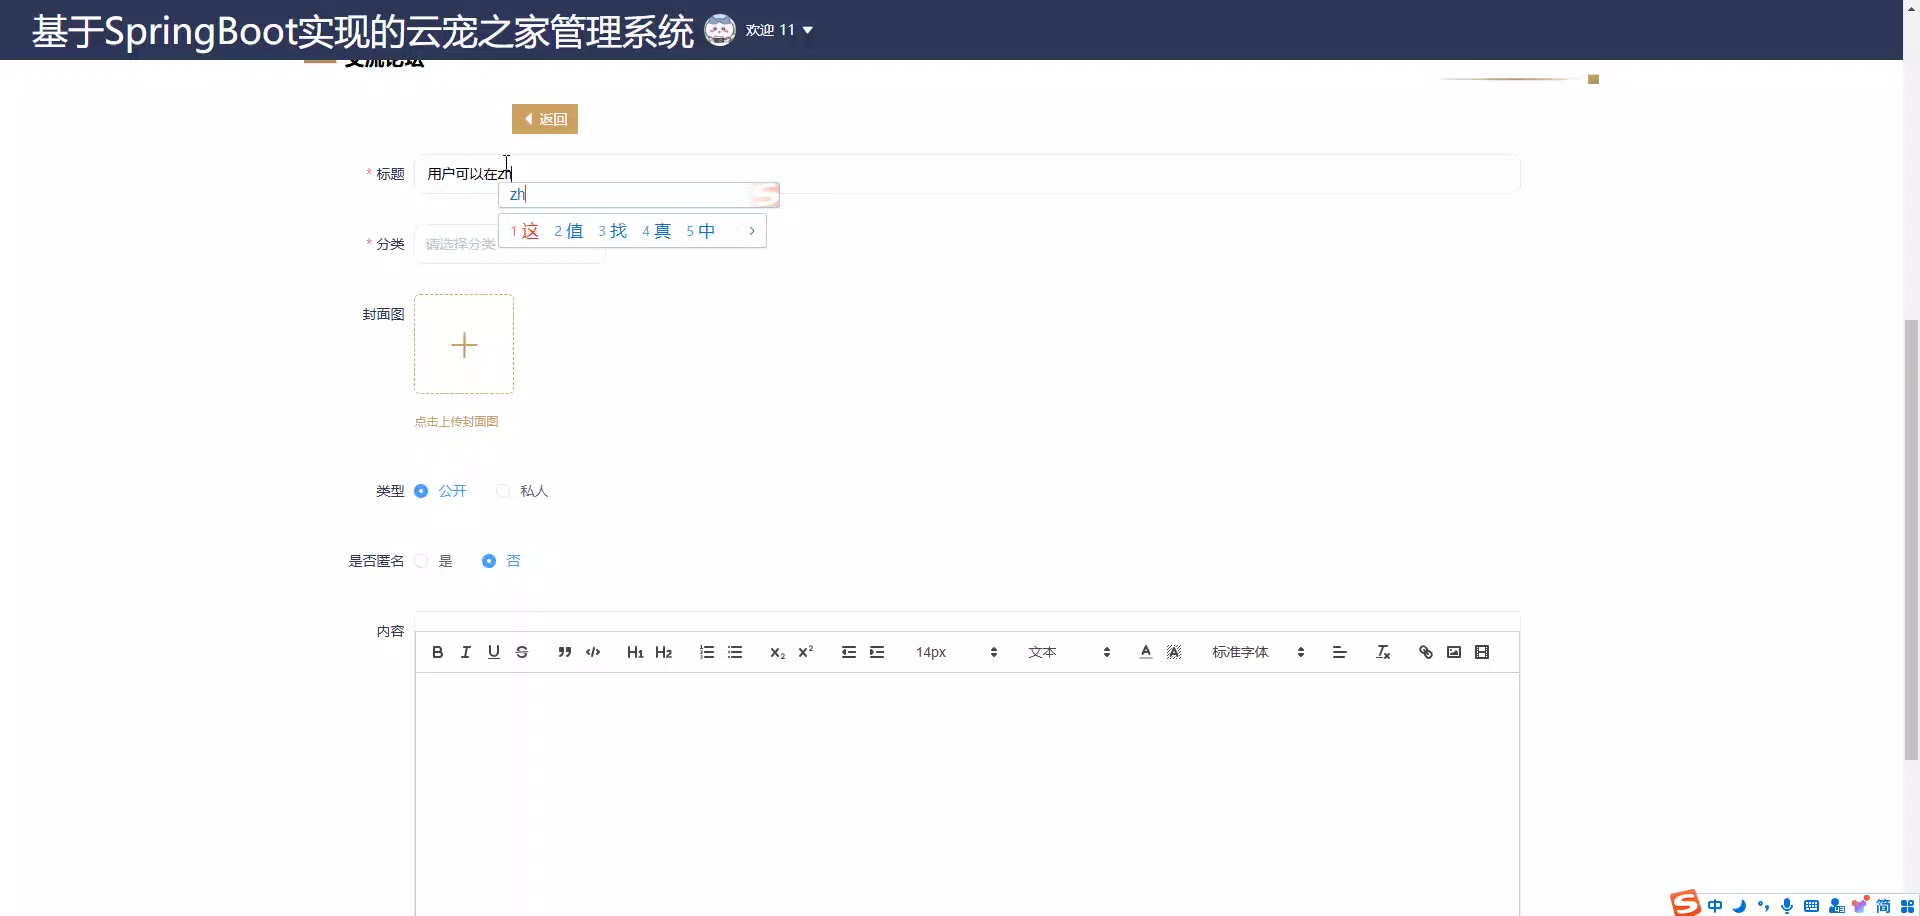Image resolution: width=1920 pixels, height=916 pixels.
Task: Open the Sogou user account icon
Action: [x=1836, y=906]
